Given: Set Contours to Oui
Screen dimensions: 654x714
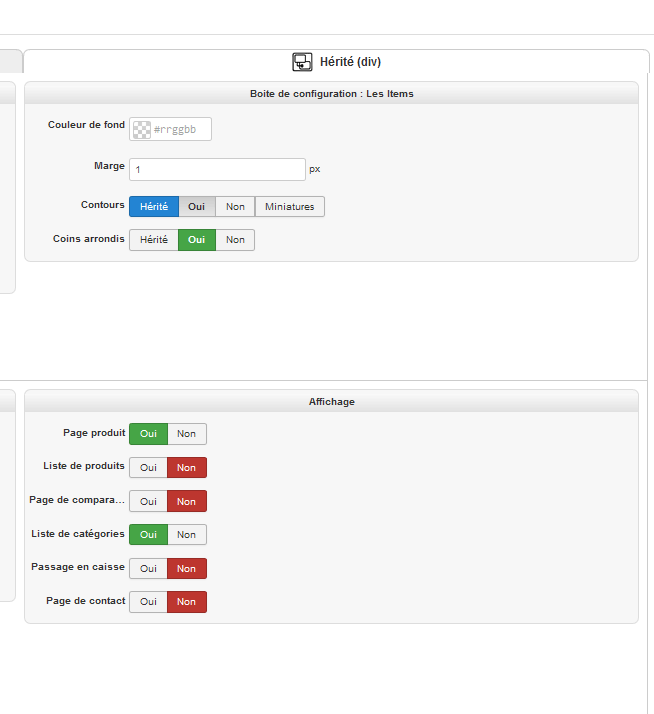Looking at the screenshot, I should click(197, 207).
